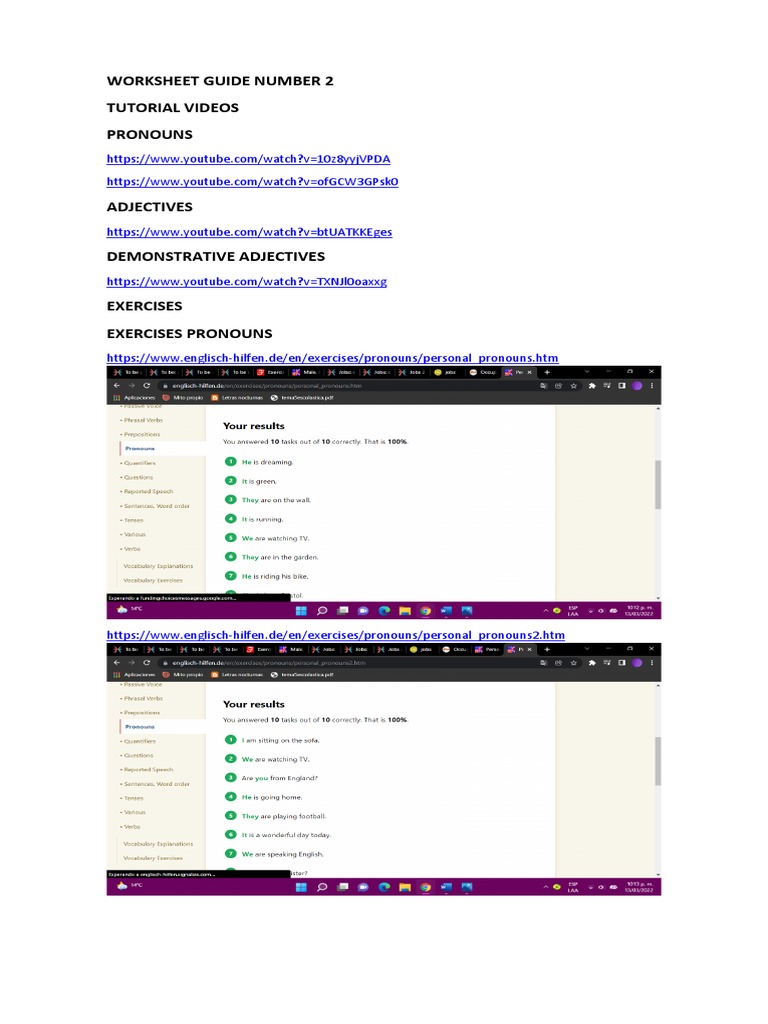
Task: Click the Extensions puzzle icon in the personal_pronouns.htm browser
Action: click(592, 386)
